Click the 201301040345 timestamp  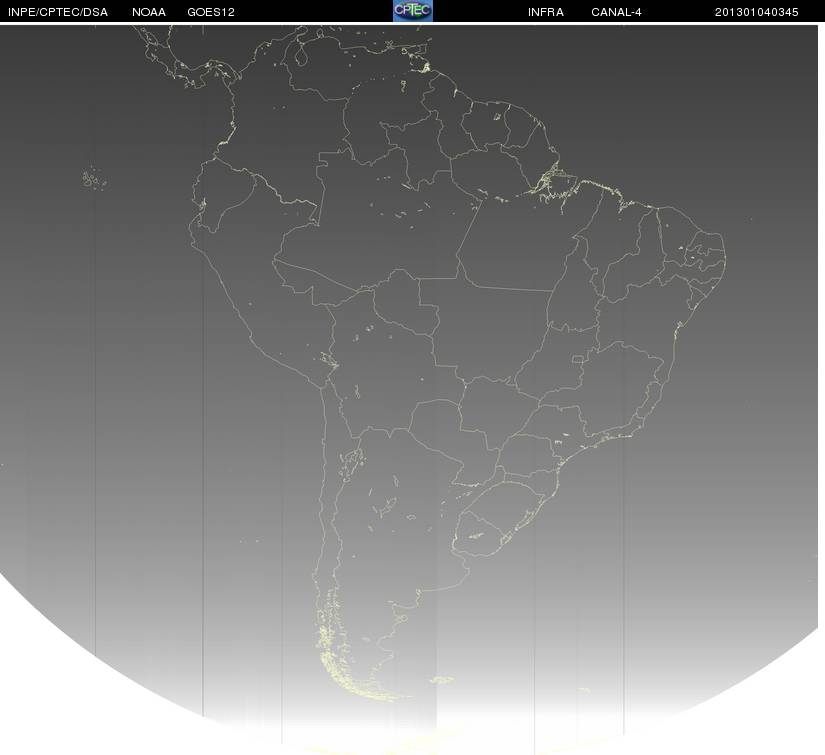[757, 12]
